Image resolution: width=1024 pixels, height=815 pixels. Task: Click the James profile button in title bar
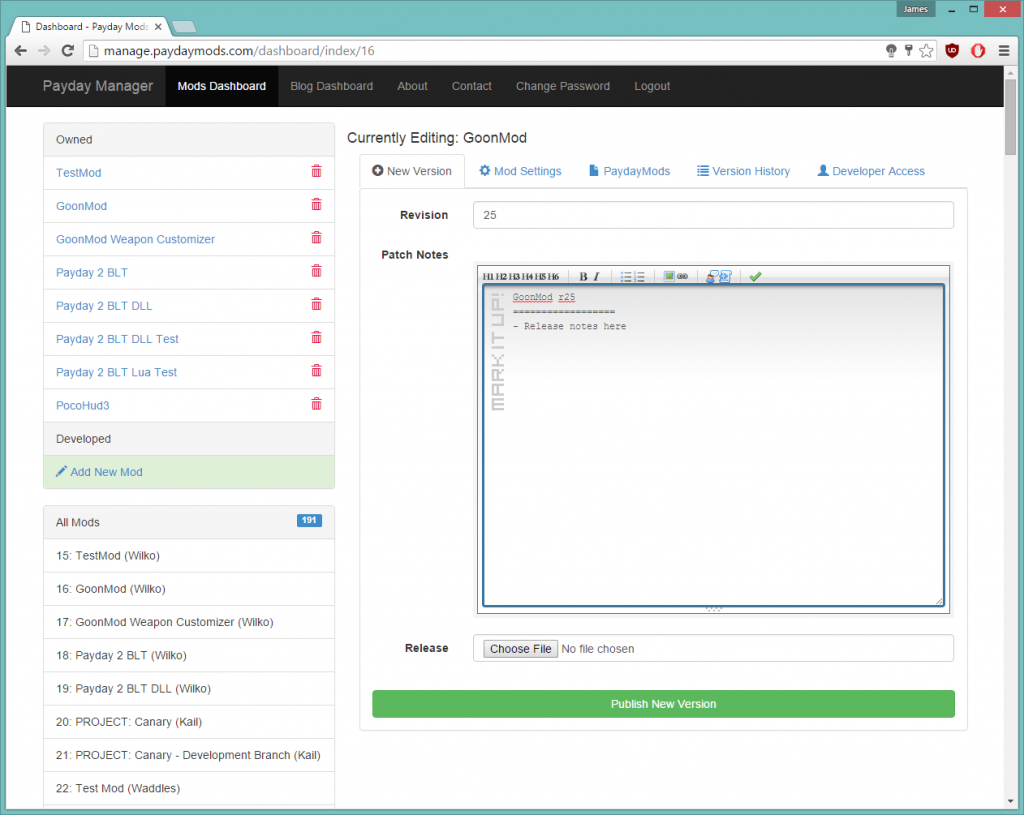916,9
